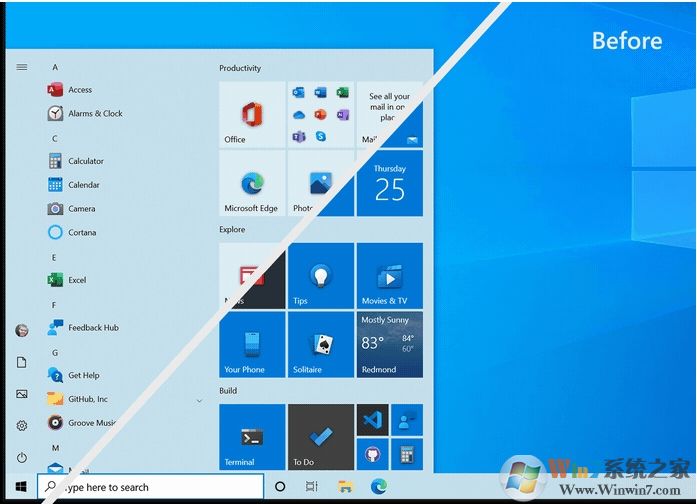Open the Visual Studio Code small tile
697x504 pixels.
pyautogui.click(x=372, y=420)
